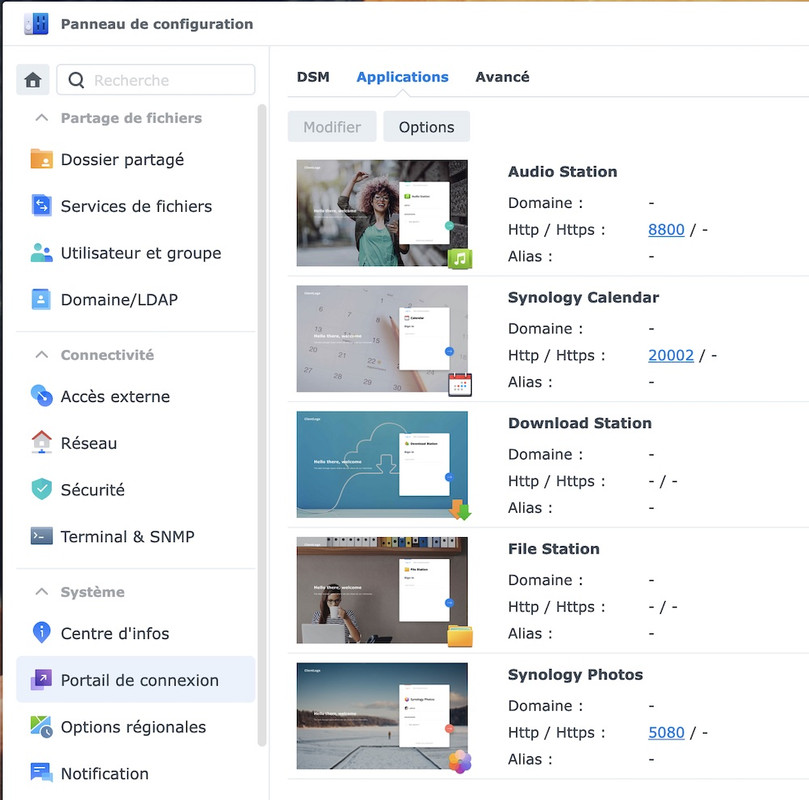
Task: Select File Station preview thumbnail
Action: (x=382, y=590)
